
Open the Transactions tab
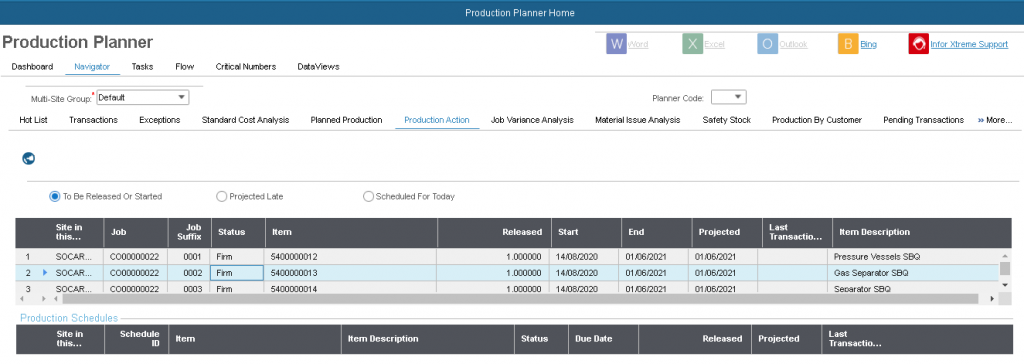point(93,120)
